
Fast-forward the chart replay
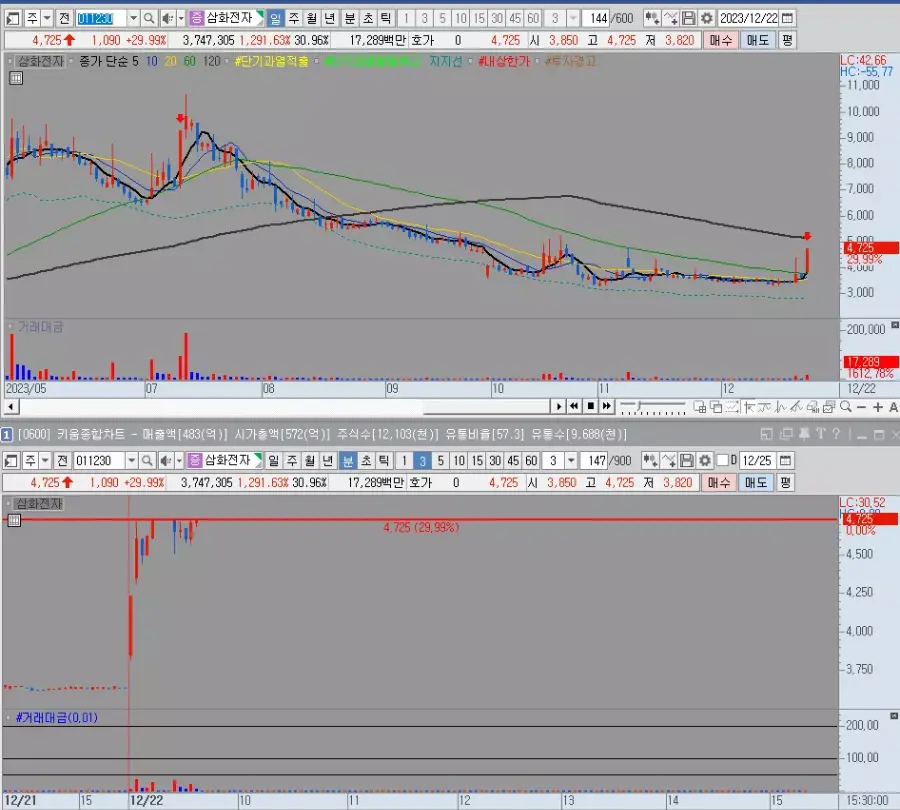pos(607,406)
